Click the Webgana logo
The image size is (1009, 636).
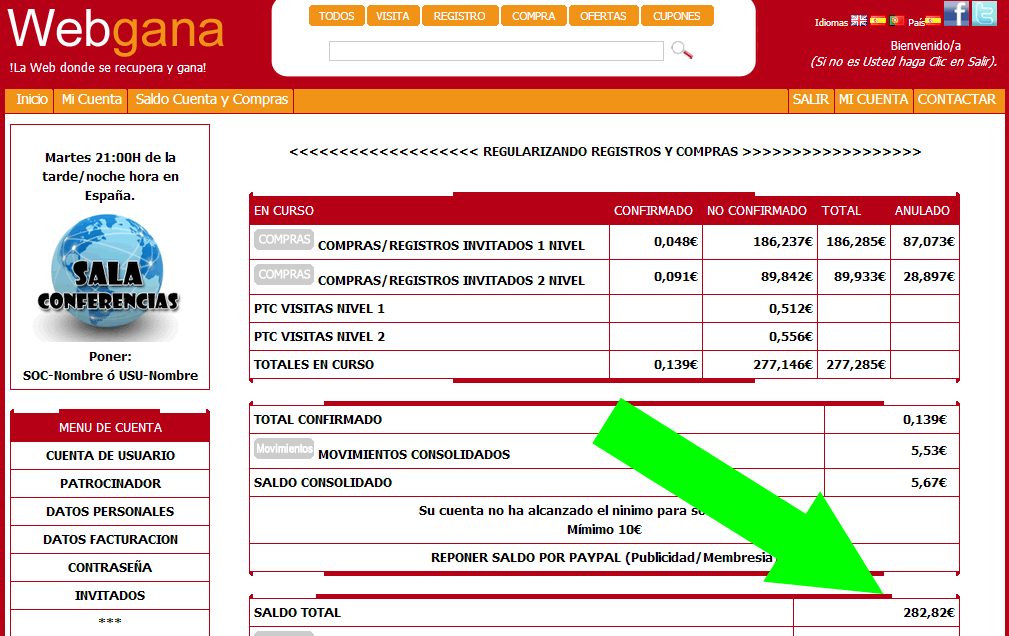tap(116, 30)
